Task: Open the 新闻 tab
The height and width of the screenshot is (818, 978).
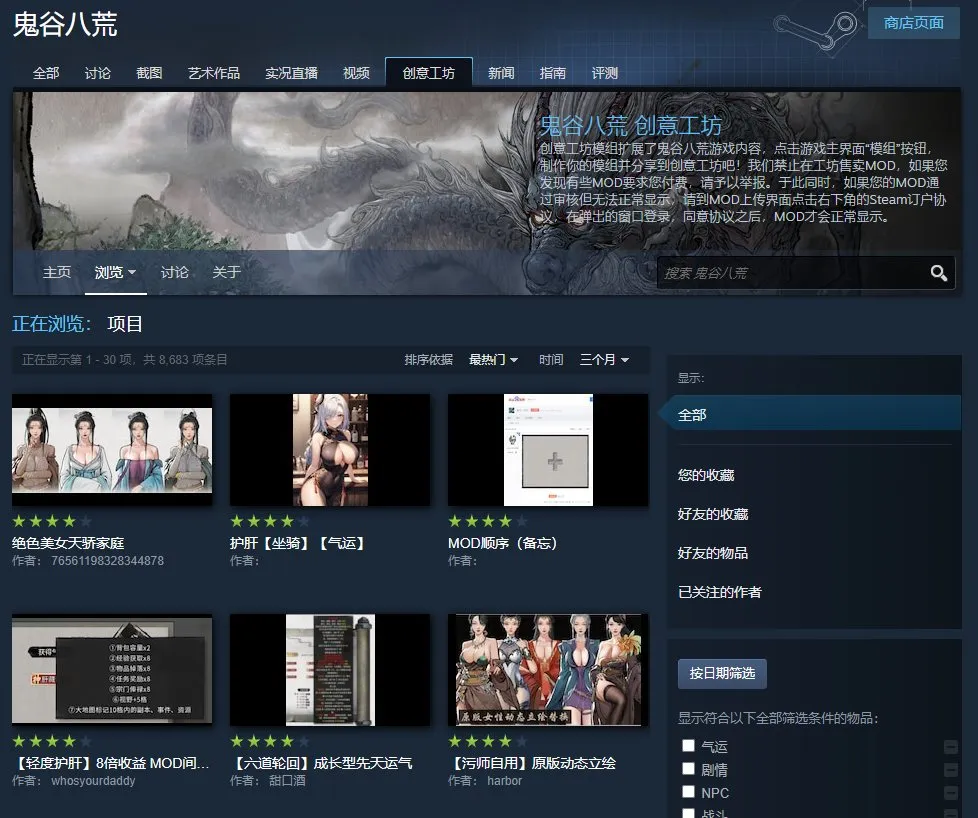Action: [x=501, y=73]
